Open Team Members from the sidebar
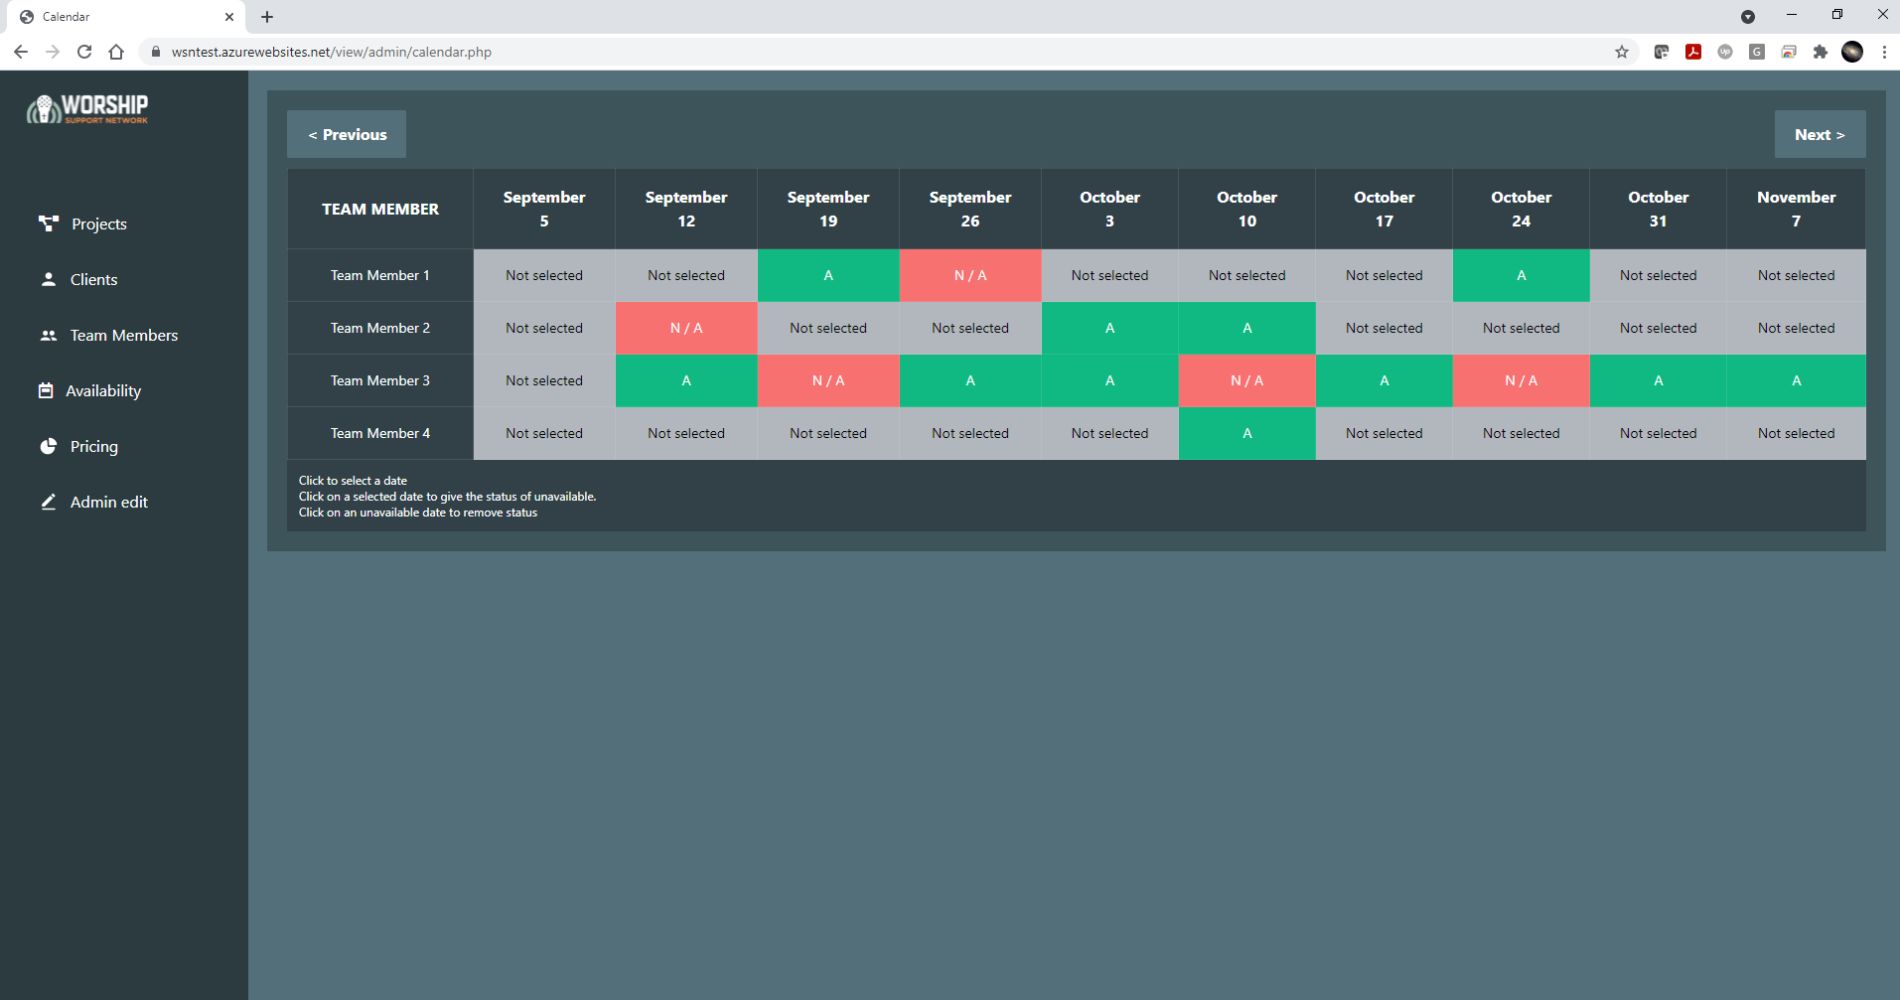The image size is (1900, 1000). coord(109,336)
